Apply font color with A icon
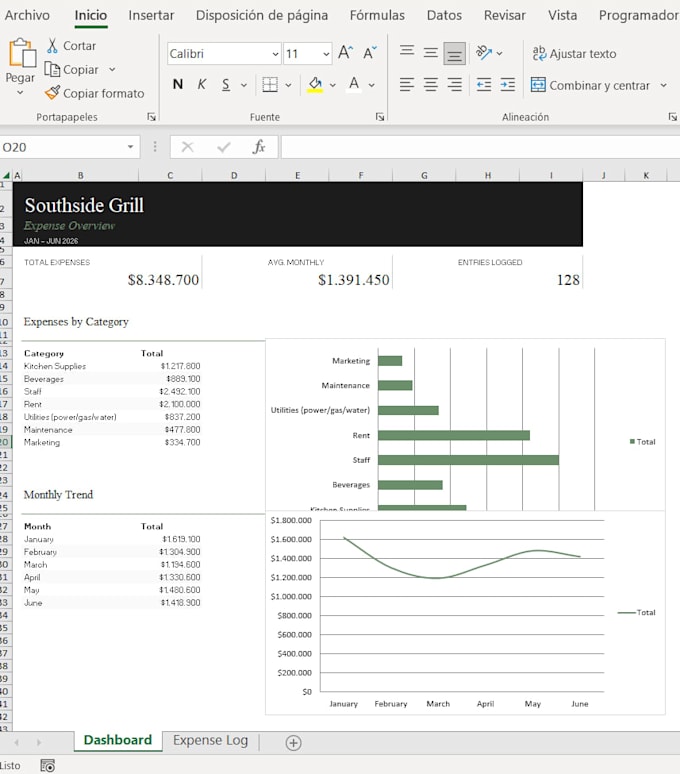Image resolution: width=680 pixels, height=774 pixels. pyautogui.click(x=354, y=84)
